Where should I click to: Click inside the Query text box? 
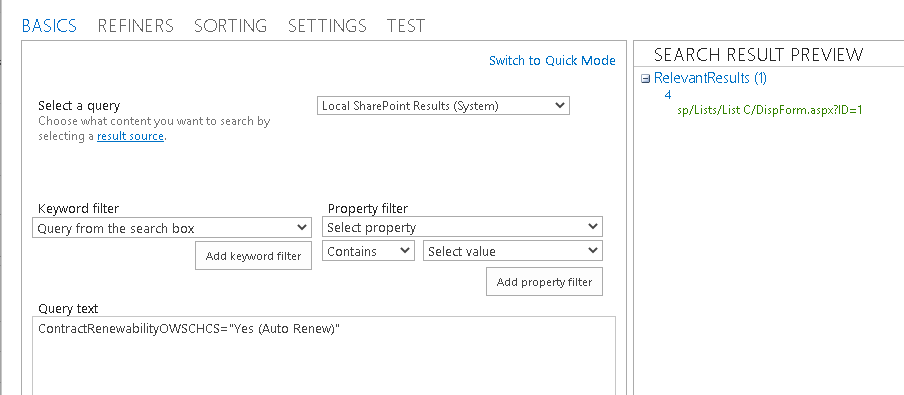[x=323, y=355]
